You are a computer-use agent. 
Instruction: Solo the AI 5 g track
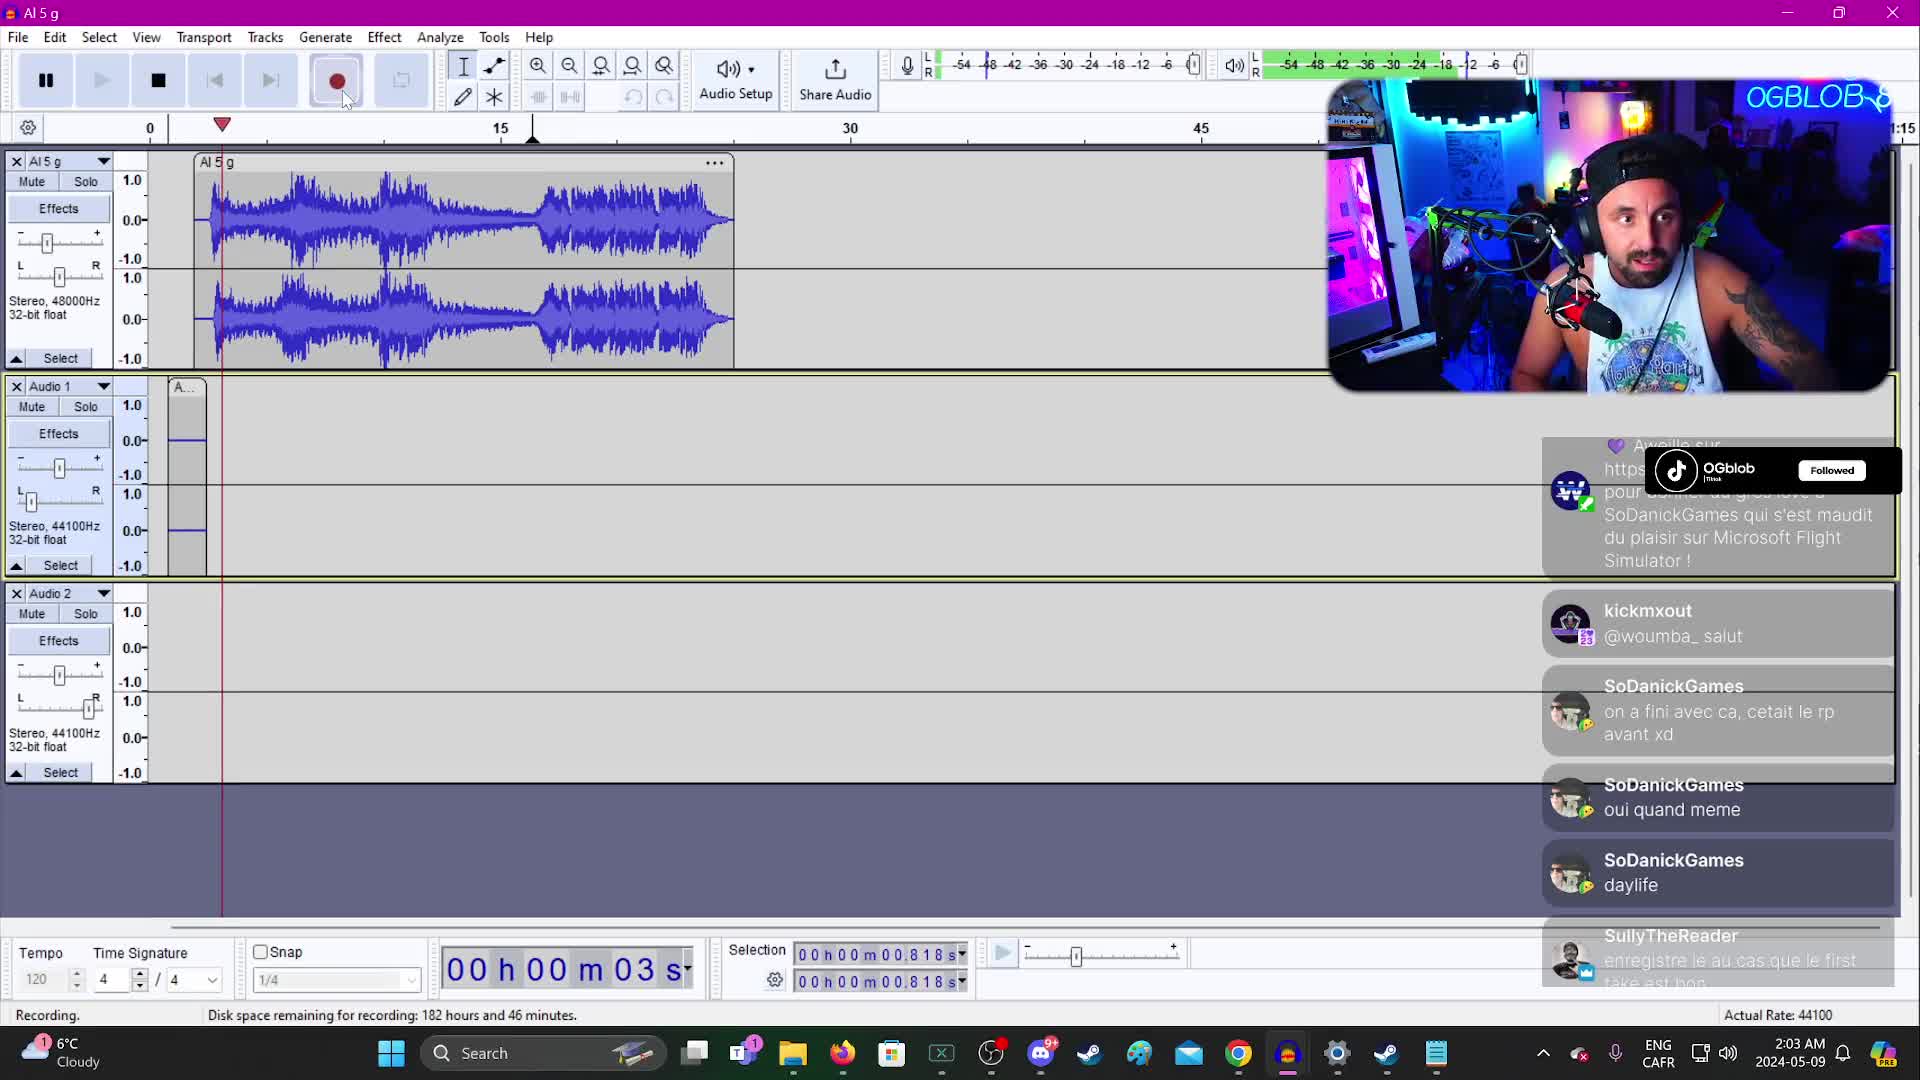86,182
